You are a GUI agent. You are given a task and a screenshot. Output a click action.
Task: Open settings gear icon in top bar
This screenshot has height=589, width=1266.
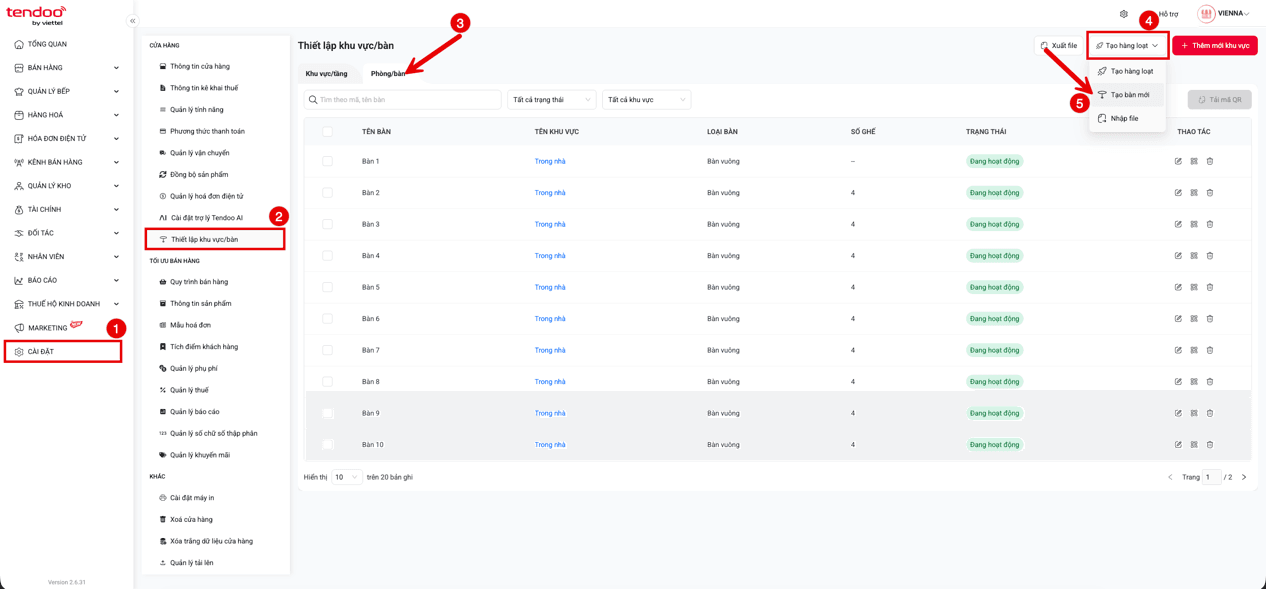[1124, 14]
